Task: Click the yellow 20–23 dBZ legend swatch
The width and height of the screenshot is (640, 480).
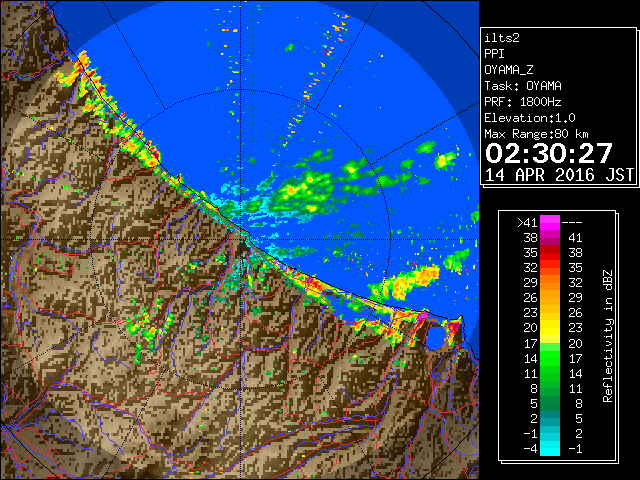Action: tap(550, 328)
